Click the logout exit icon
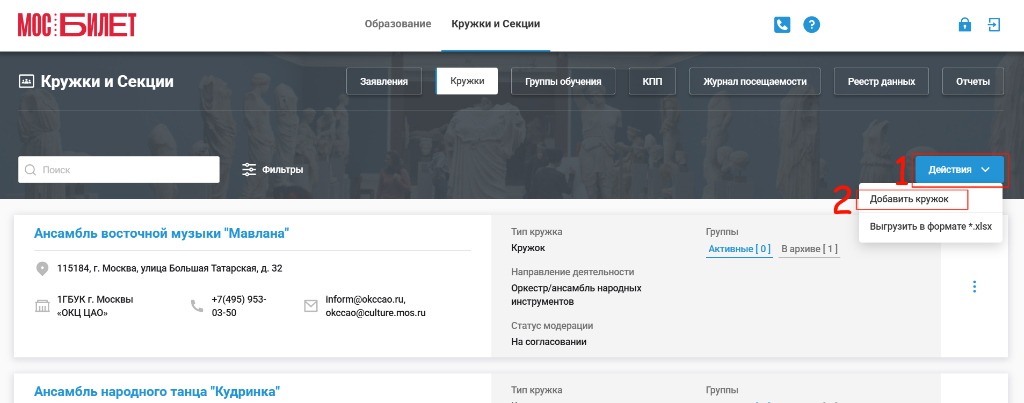 tap(994, 25)
